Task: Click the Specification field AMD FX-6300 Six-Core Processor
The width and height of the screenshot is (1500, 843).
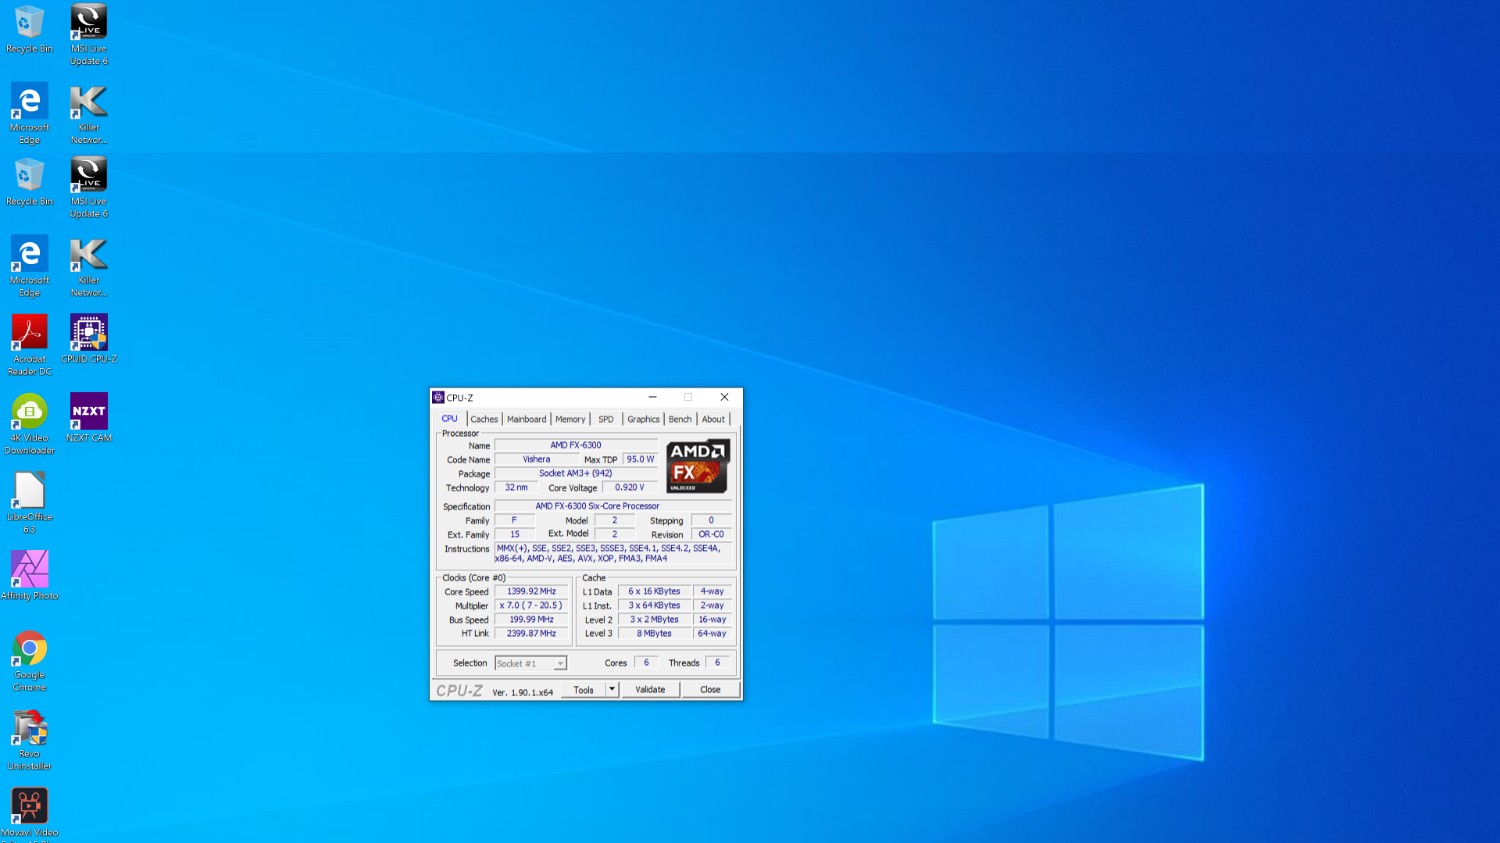Action: point(613,506)
